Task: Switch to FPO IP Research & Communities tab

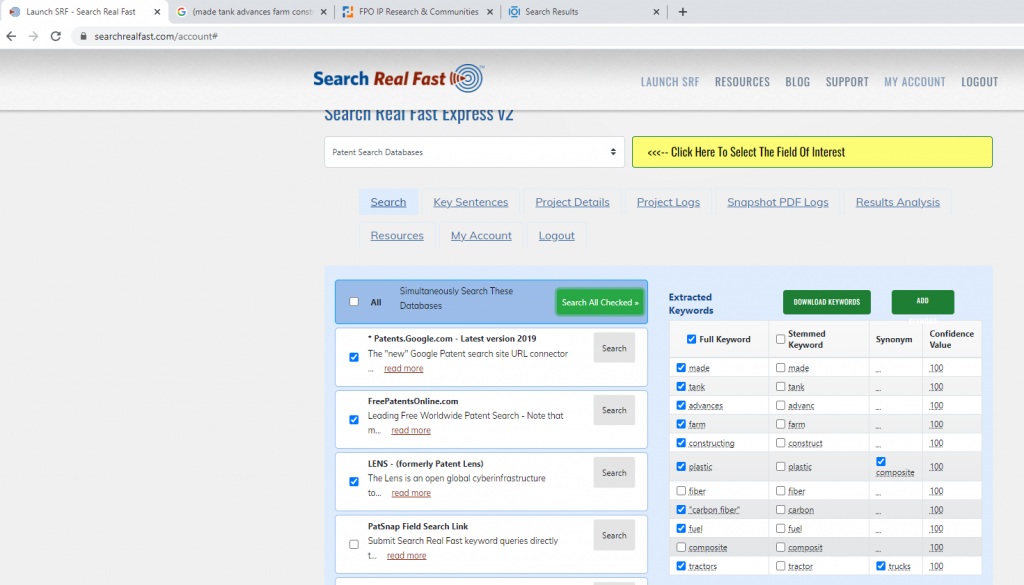Action: coord(418,12)
